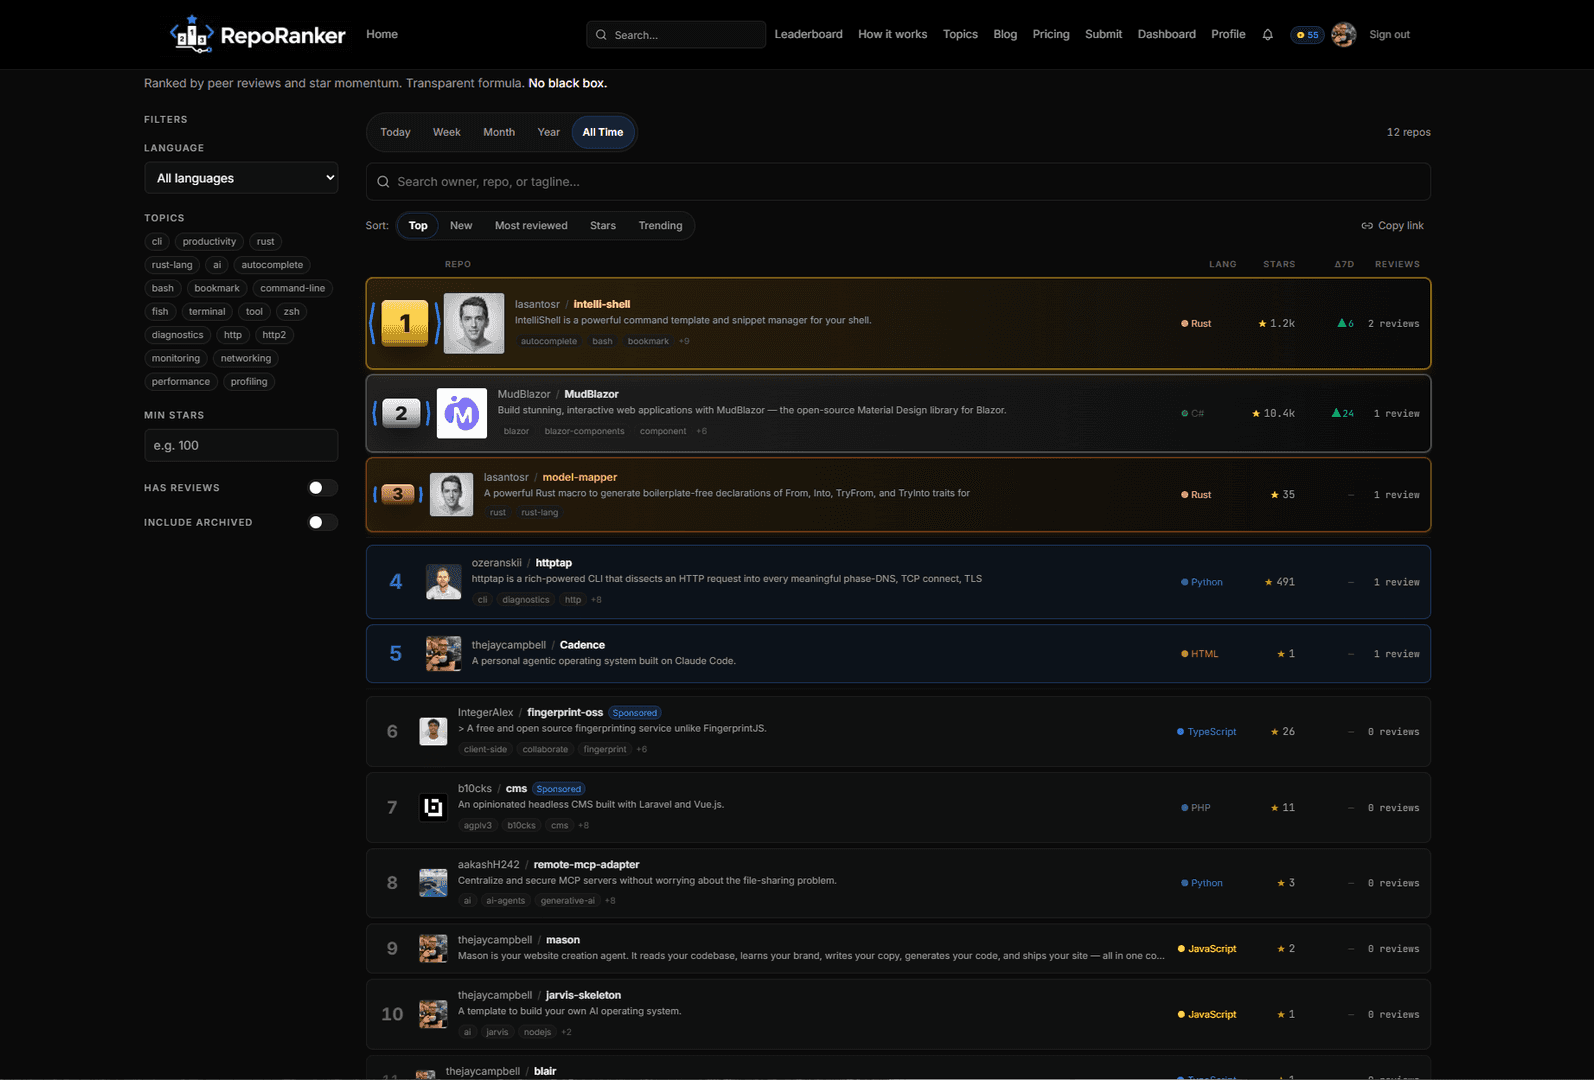Expand +6 more tags on fingerprint-oss
Screen dimensions: 1594x1080
tap(641, 749)
